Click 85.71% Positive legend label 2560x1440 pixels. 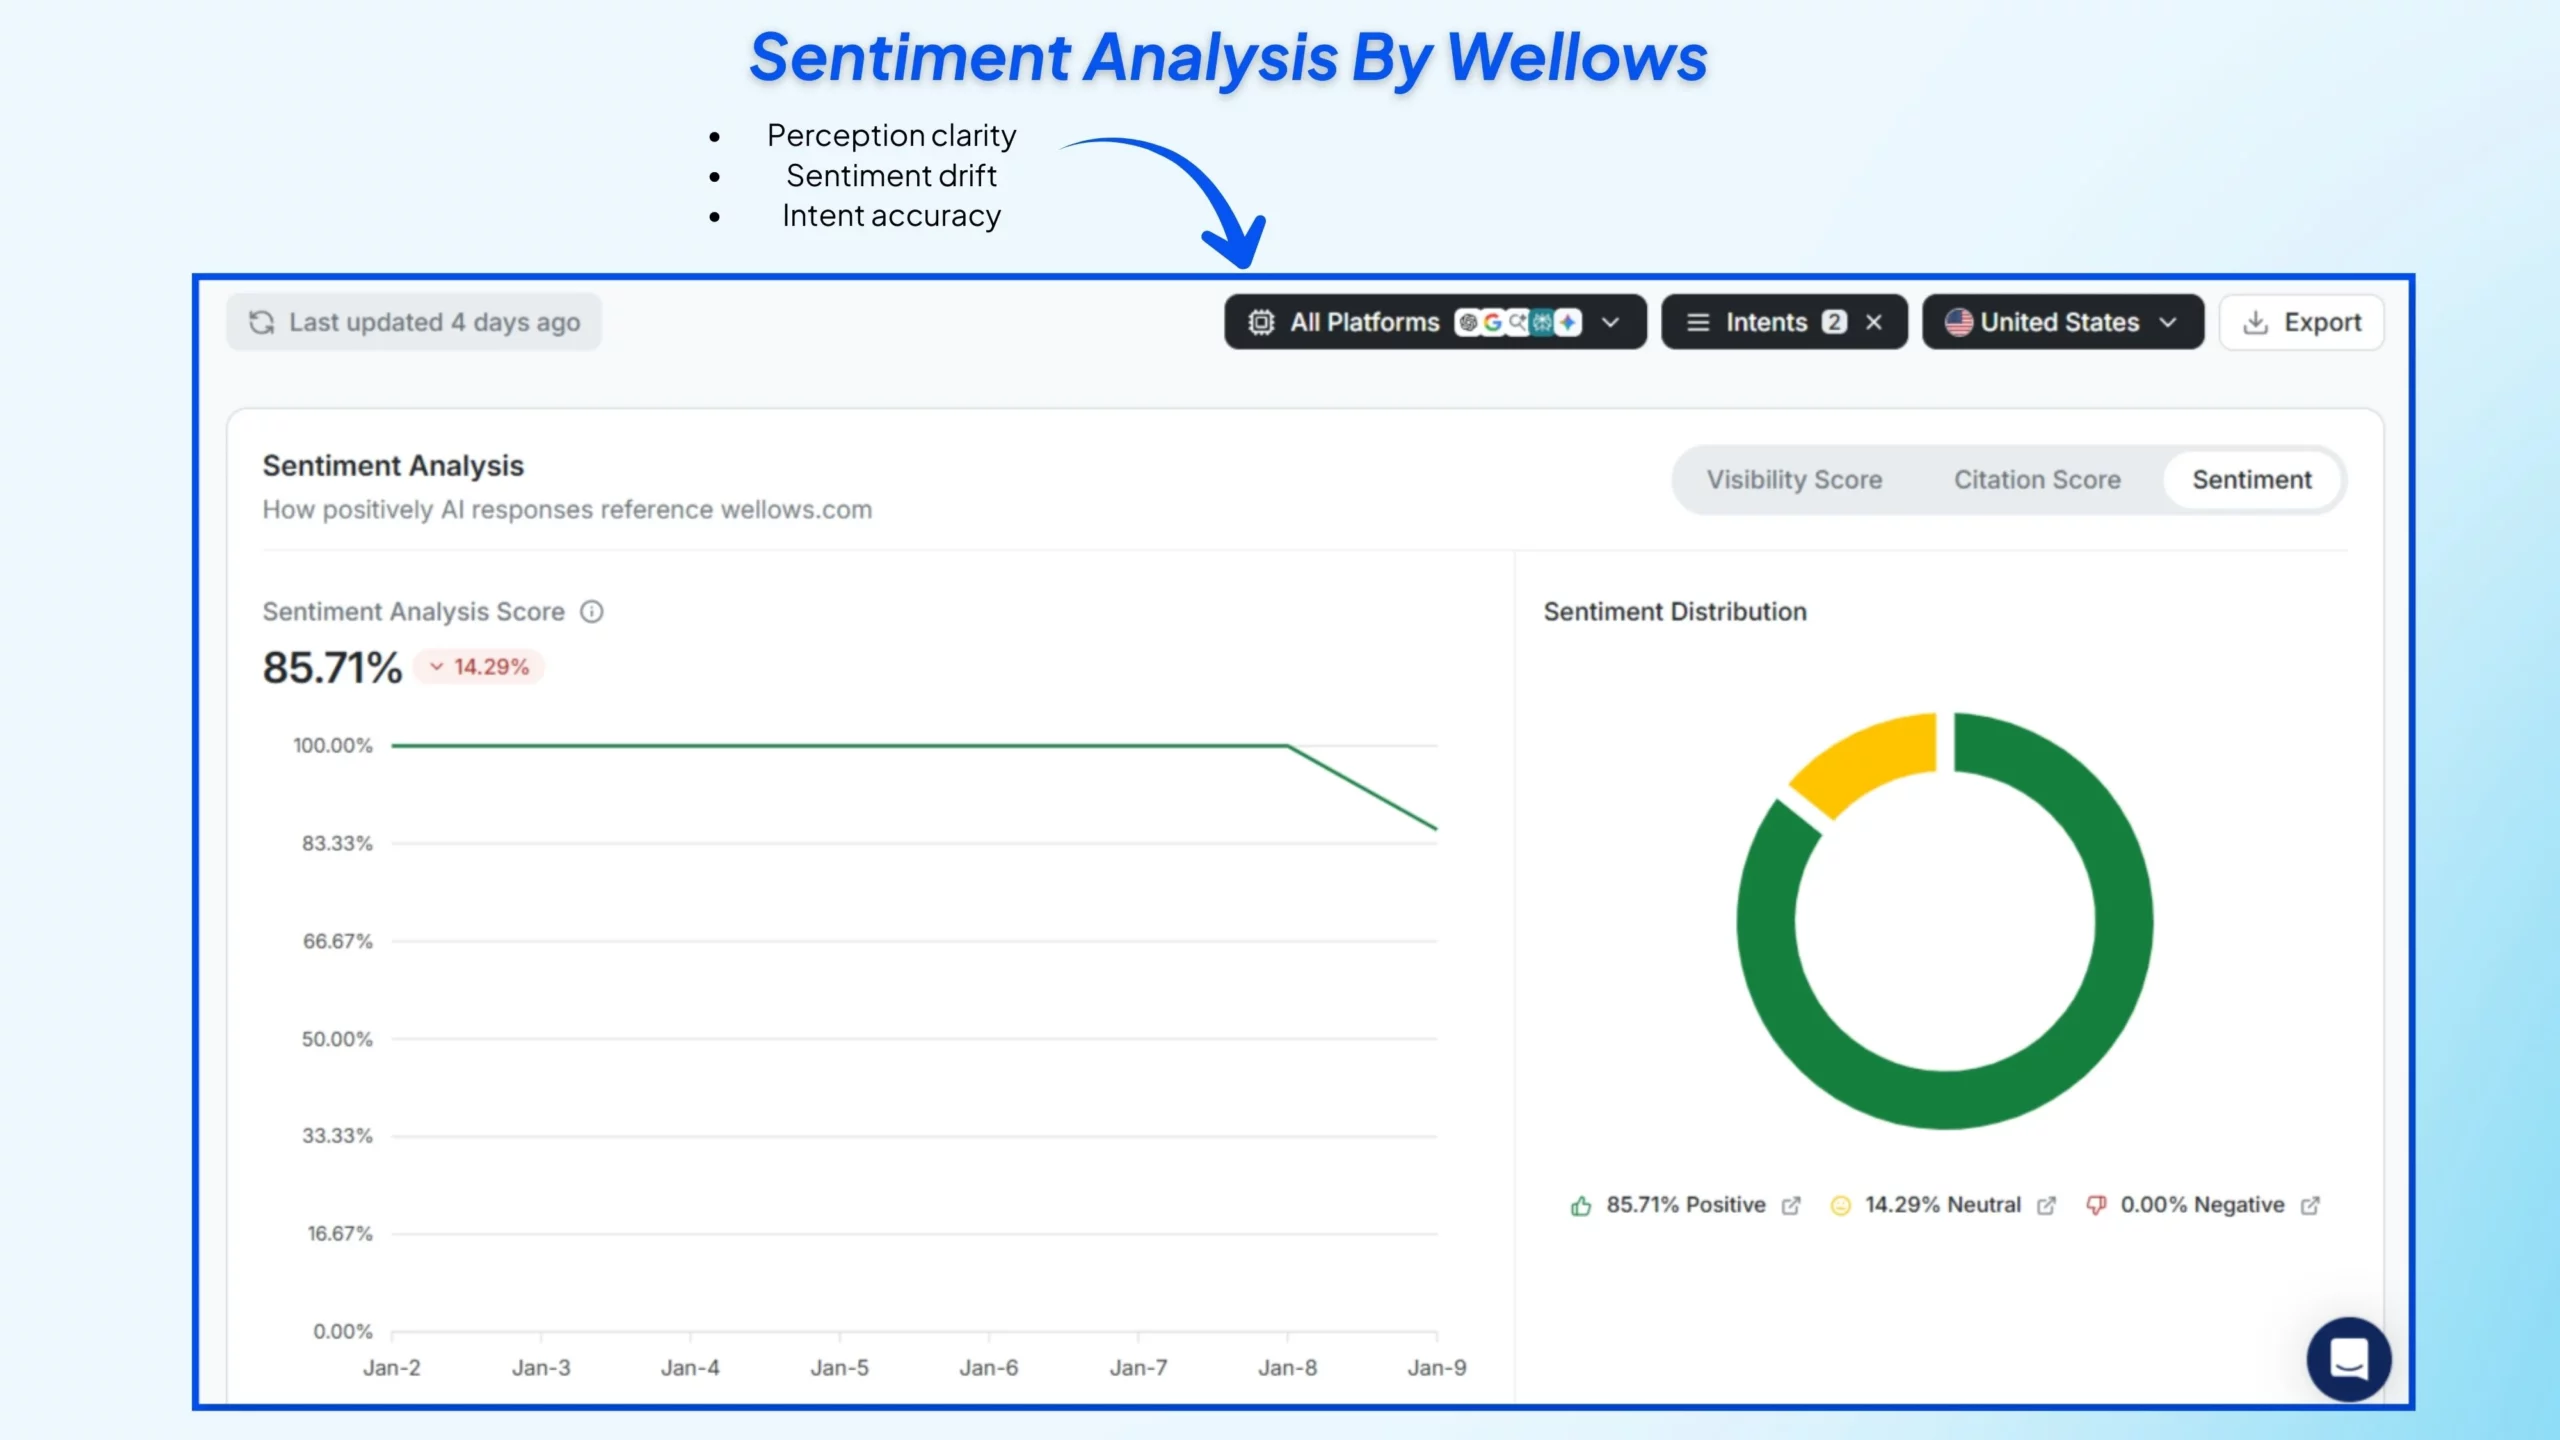pyautogui.click(x=1686, y=1205)
